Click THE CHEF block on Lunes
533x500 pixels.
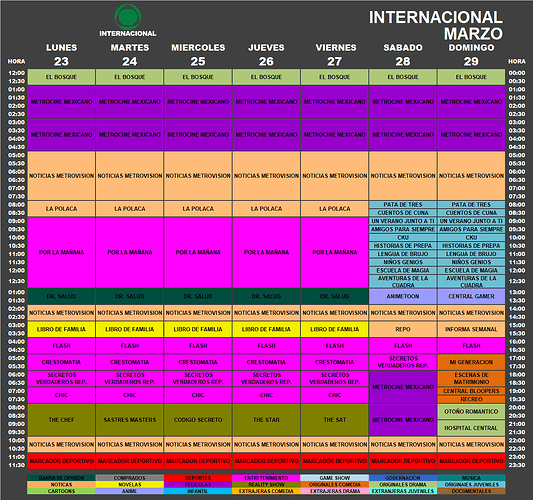62,420
